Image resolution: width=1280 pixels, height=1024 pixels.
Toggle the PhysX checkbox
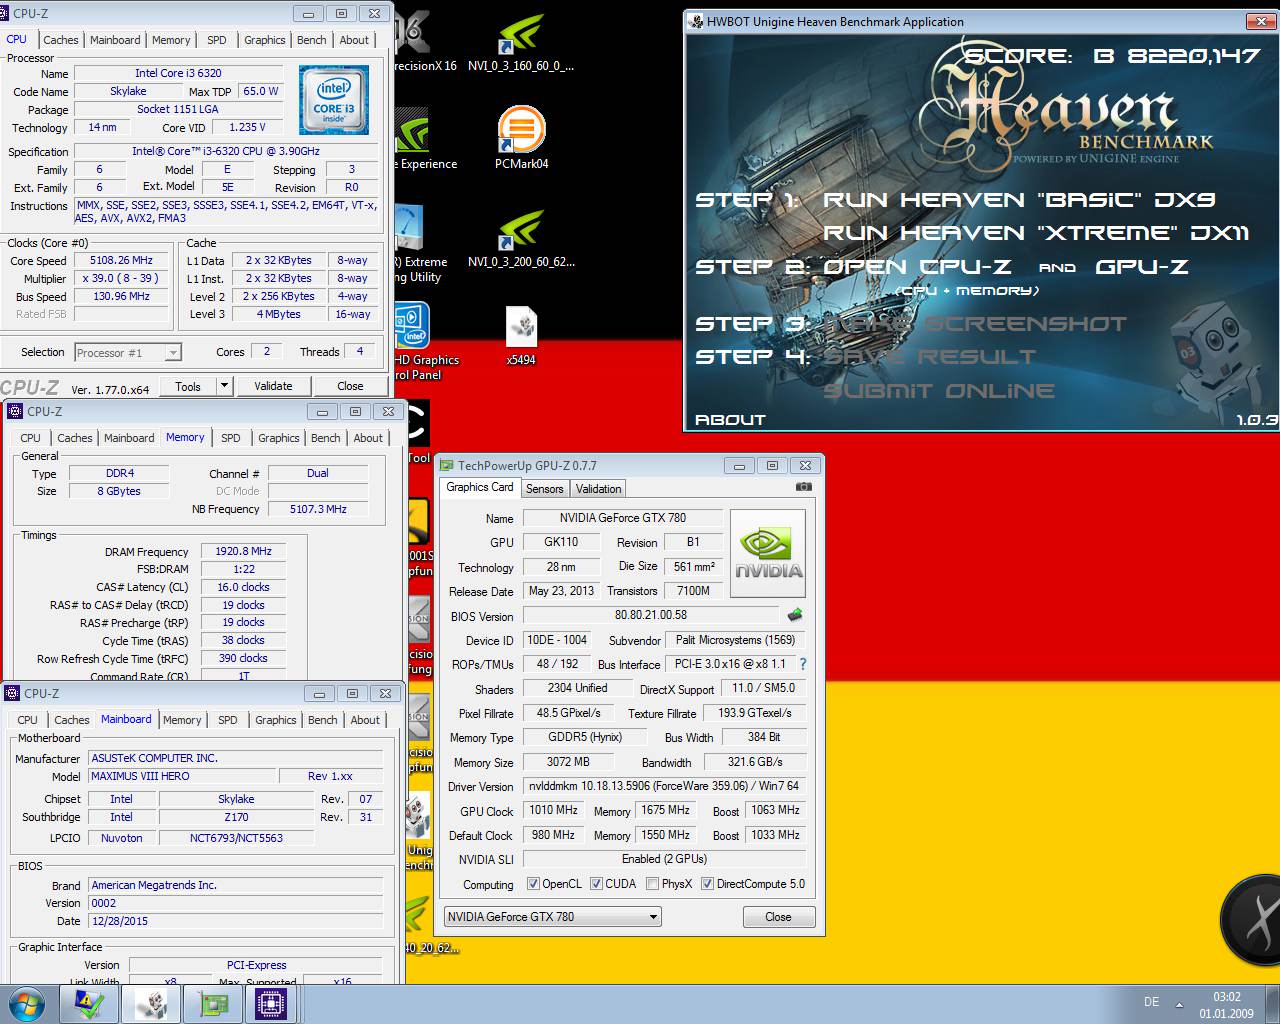click(653, 884)
